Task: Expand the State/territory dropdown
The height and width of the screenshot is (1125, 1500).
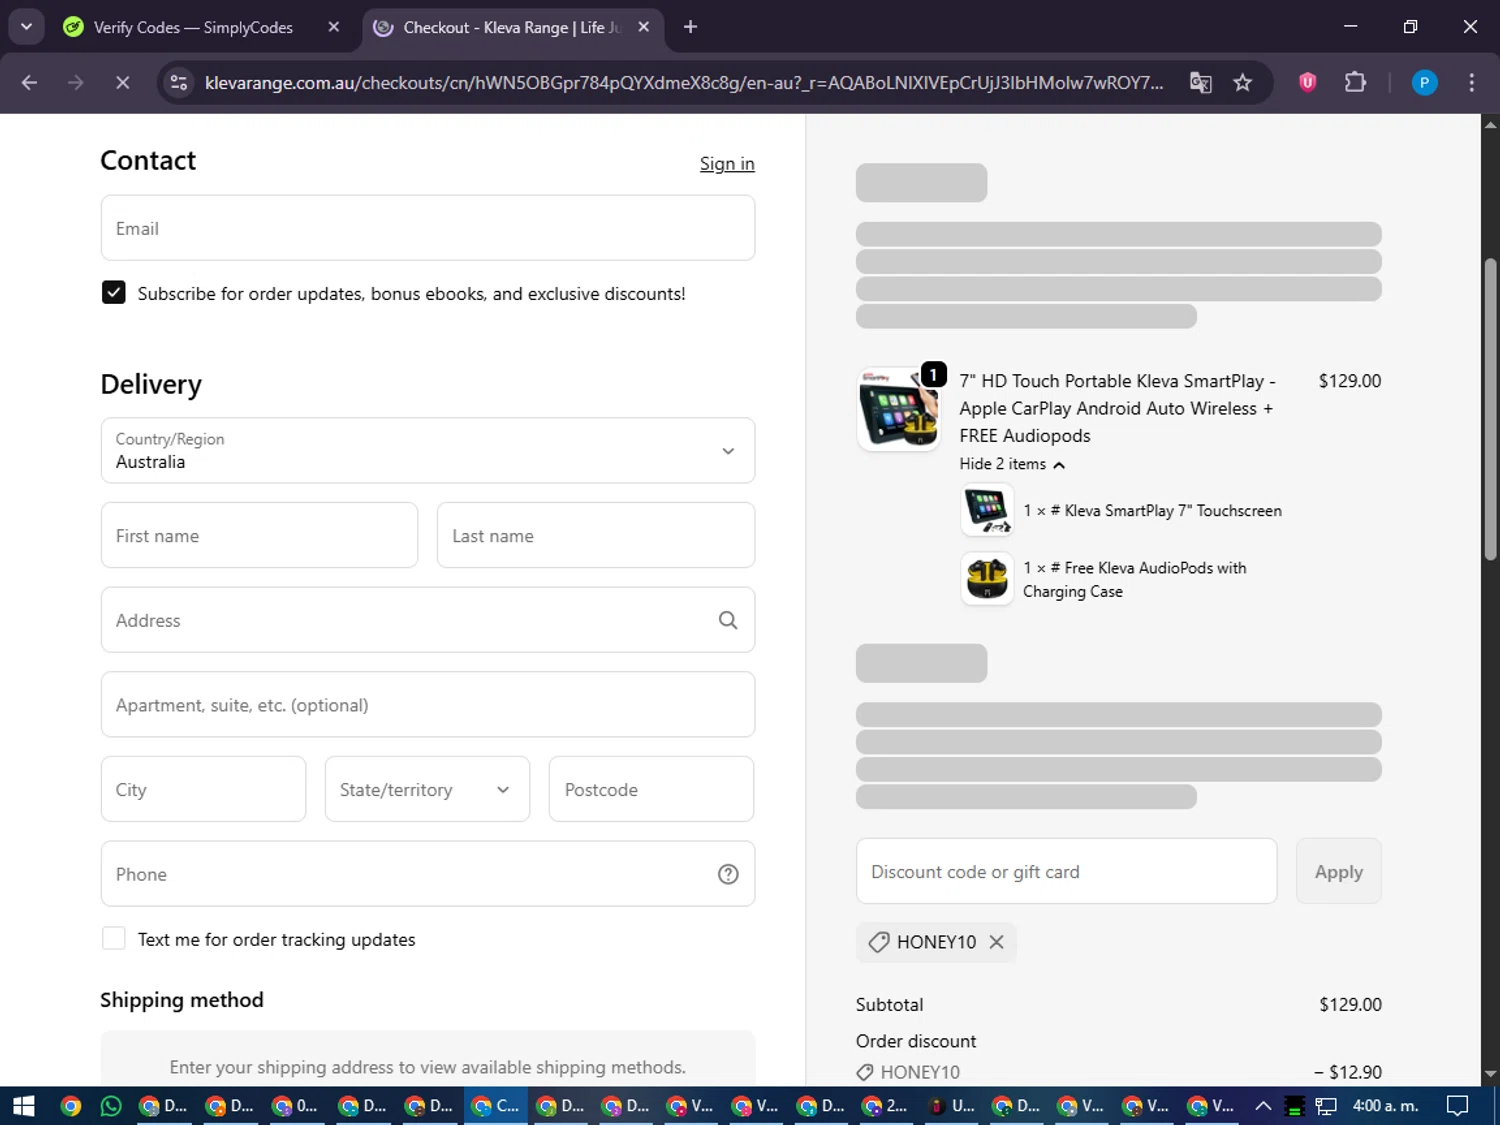Action: point(427,790)
